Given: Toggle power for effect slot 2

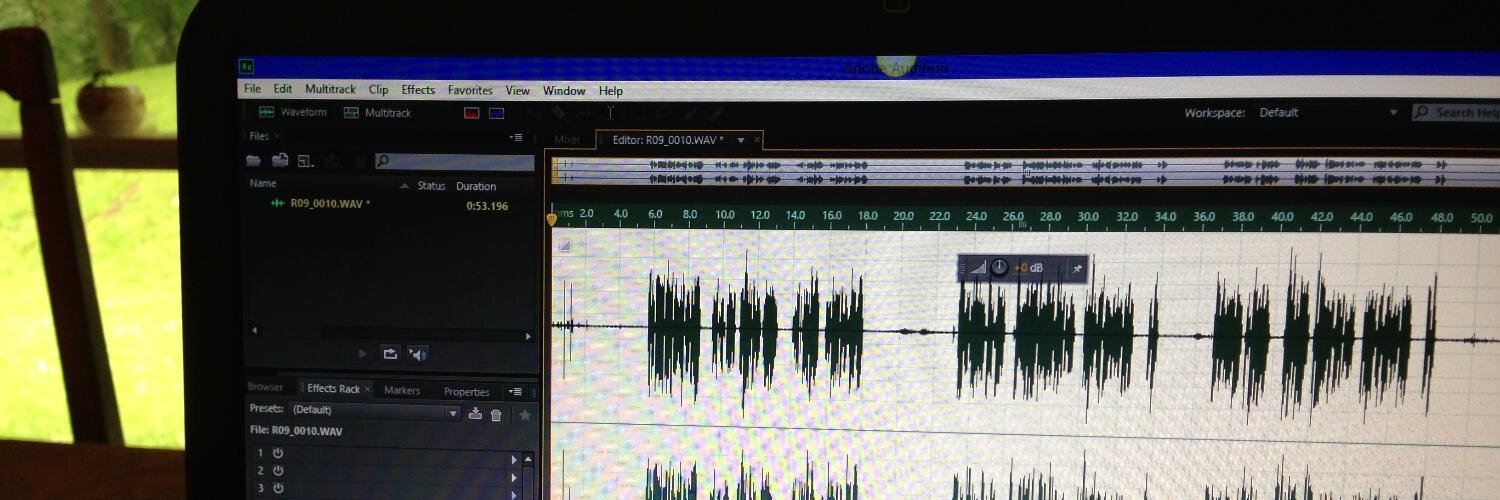Looking at the screenshot, I should click(278, 470).
